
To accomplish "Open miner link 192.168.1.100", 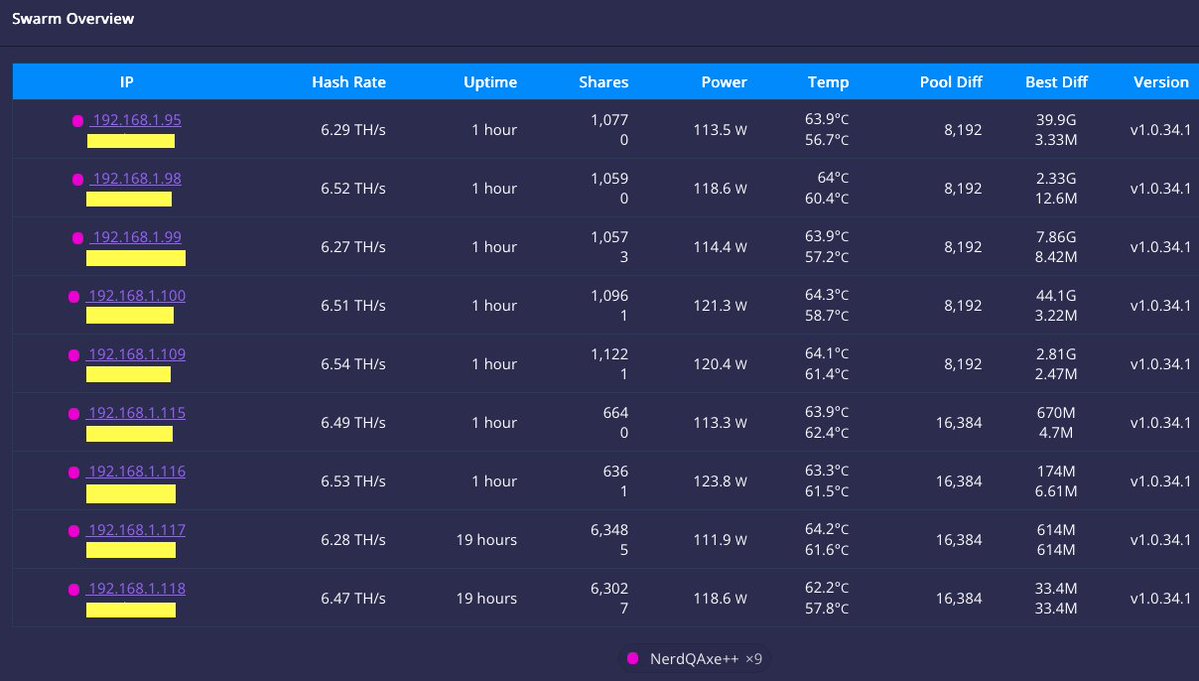I will click(x=136, y=296).
